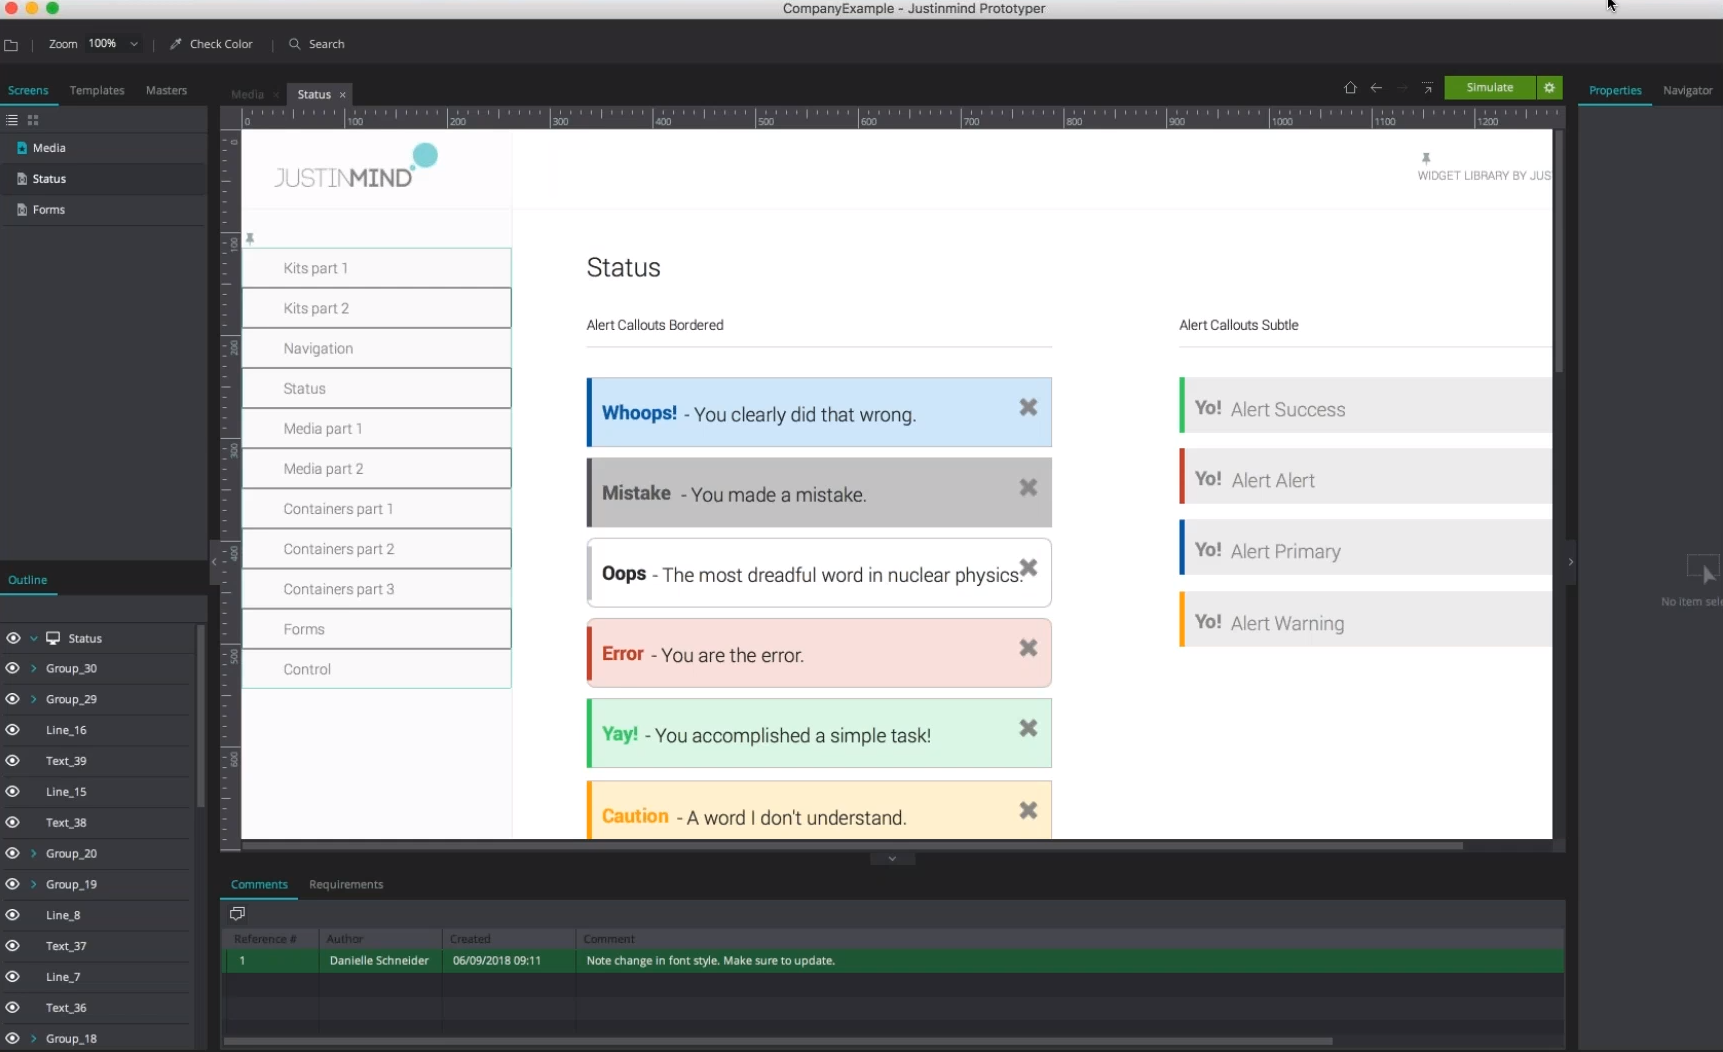The image size is (1723, 1052).
Task: Open the simulation settings gear icon
Action: pos(1549,88)
